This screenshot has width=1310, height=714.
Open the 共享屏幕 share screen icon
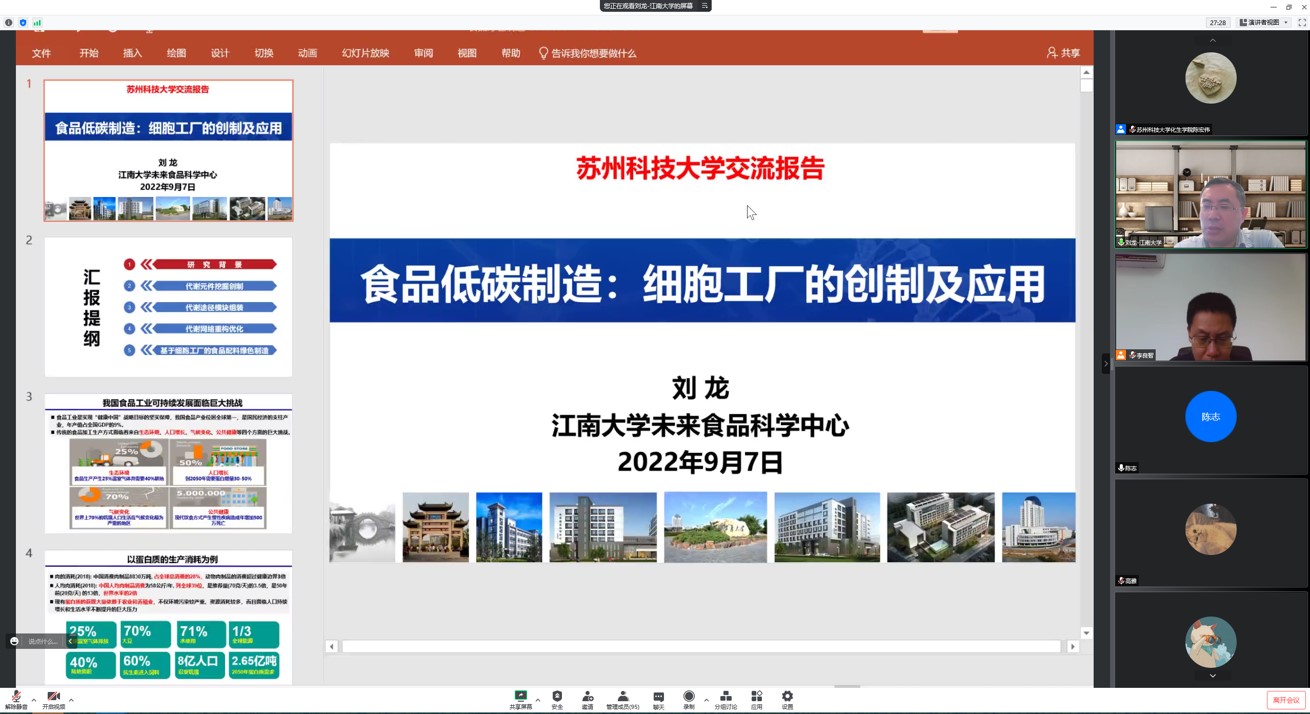click(520, 697)
